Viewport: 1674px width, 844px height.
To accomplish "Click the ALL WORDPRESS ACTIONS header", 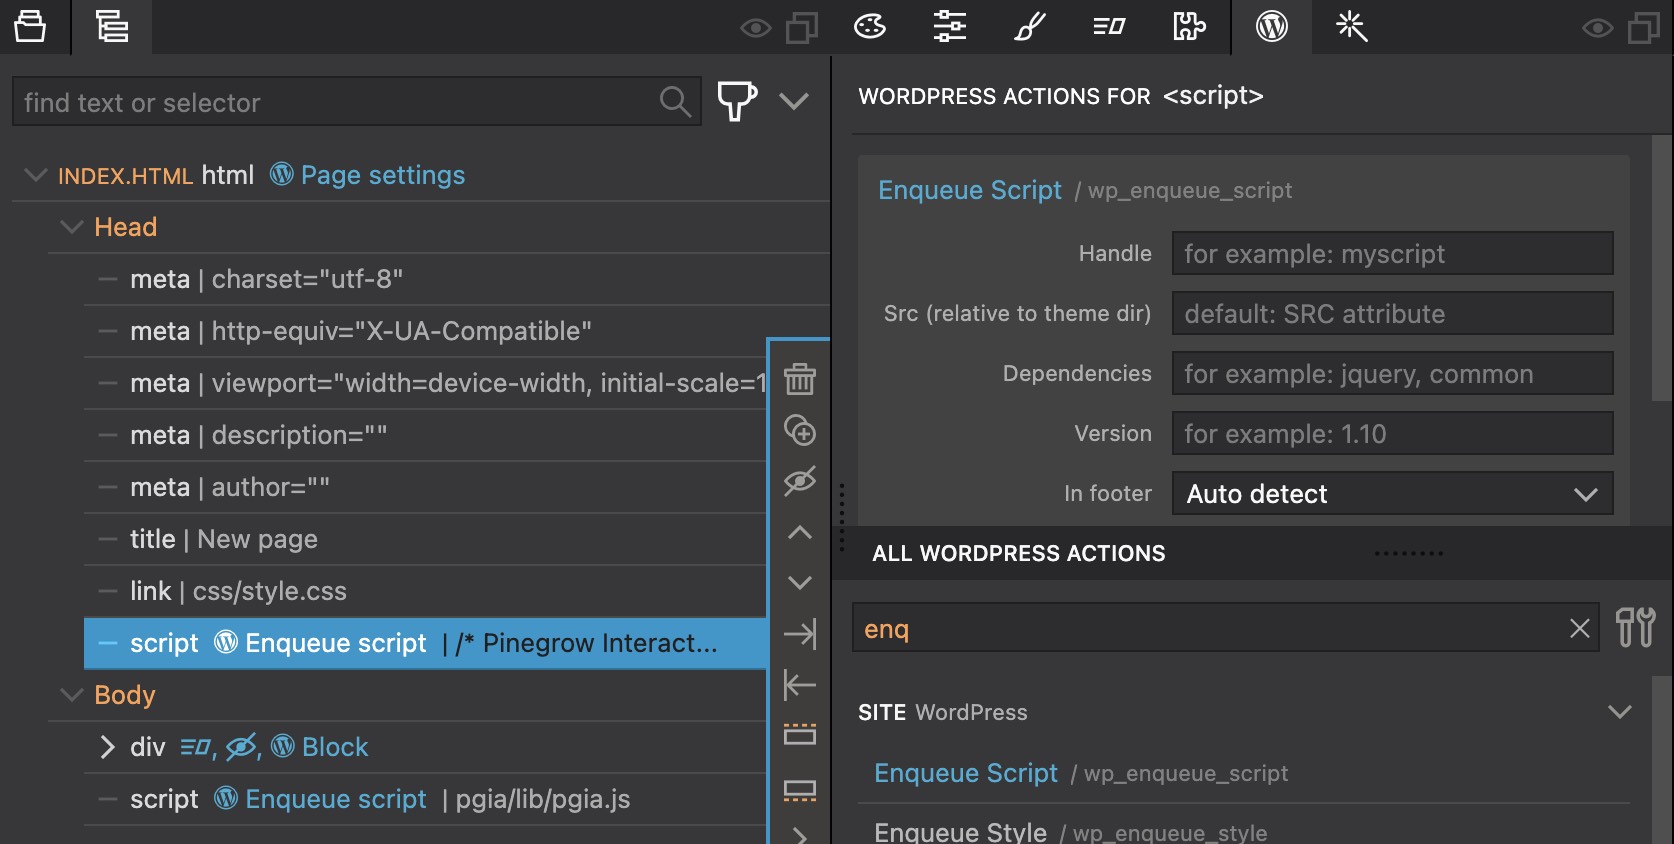I will click(1019, 553).
